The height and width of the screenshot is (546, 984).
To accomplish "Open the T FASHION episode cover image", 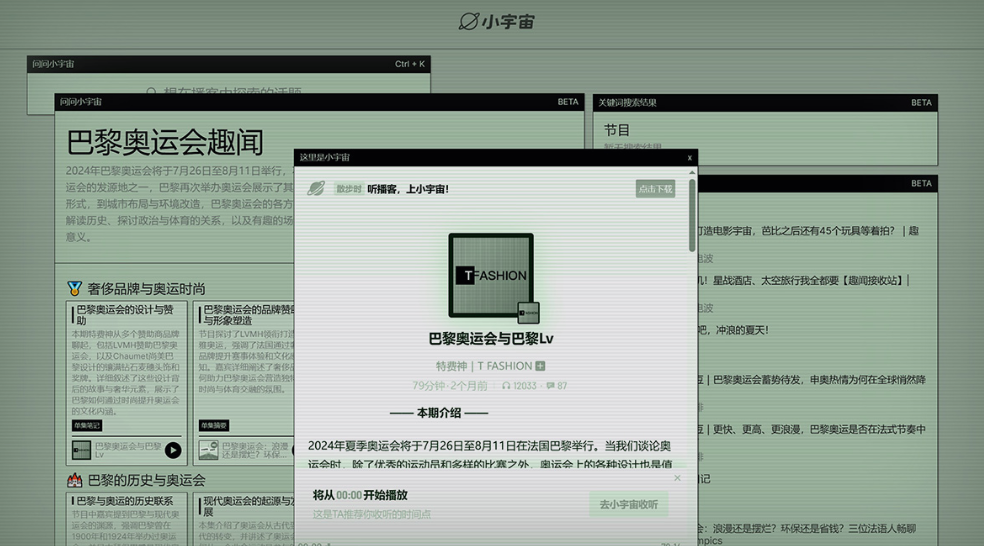I will 491,275.
